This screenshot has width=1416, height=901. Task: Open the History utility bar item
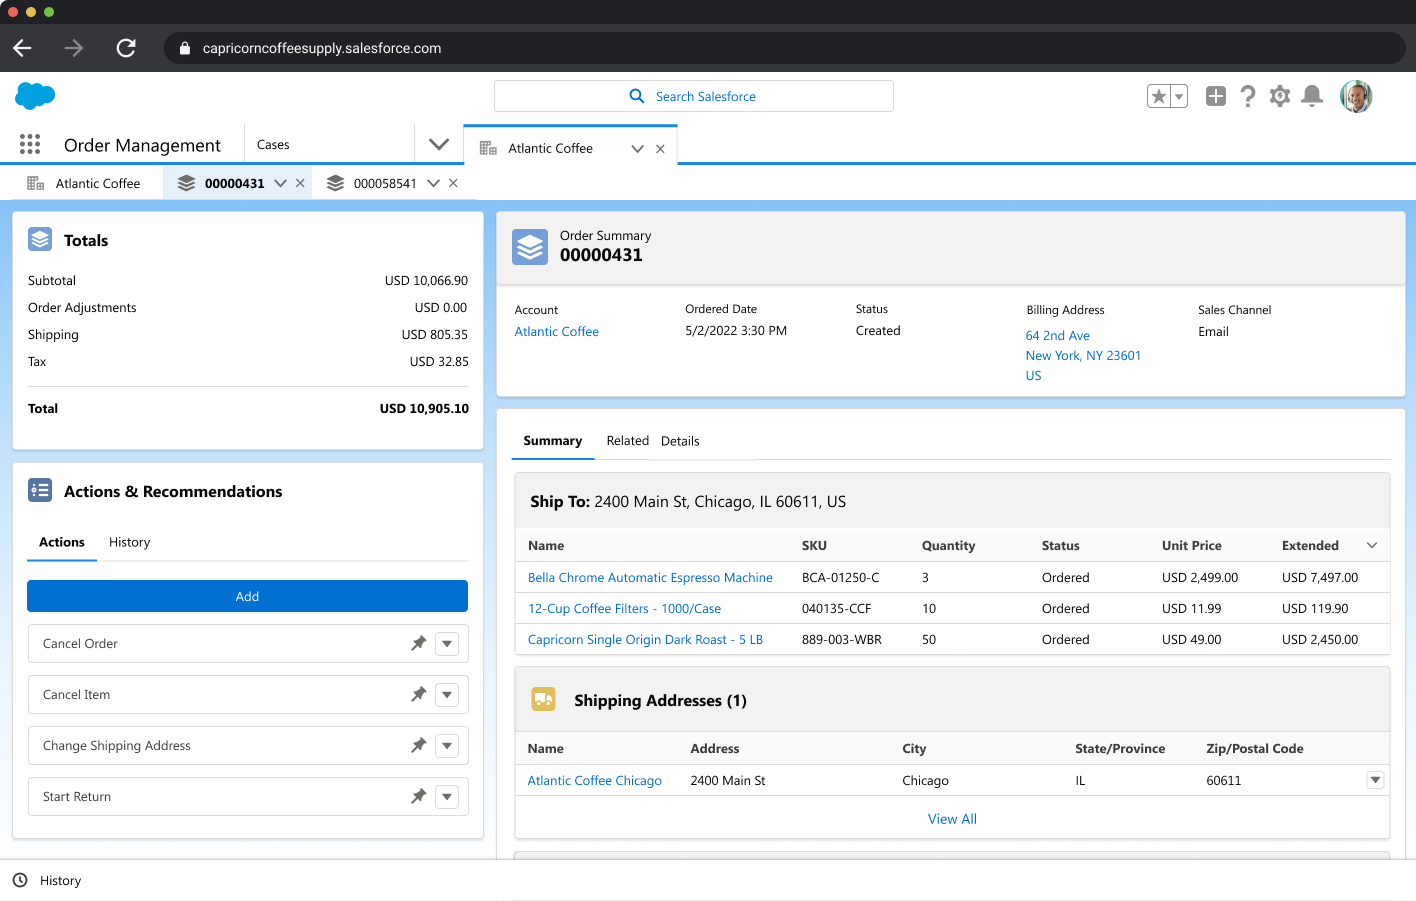47,881
